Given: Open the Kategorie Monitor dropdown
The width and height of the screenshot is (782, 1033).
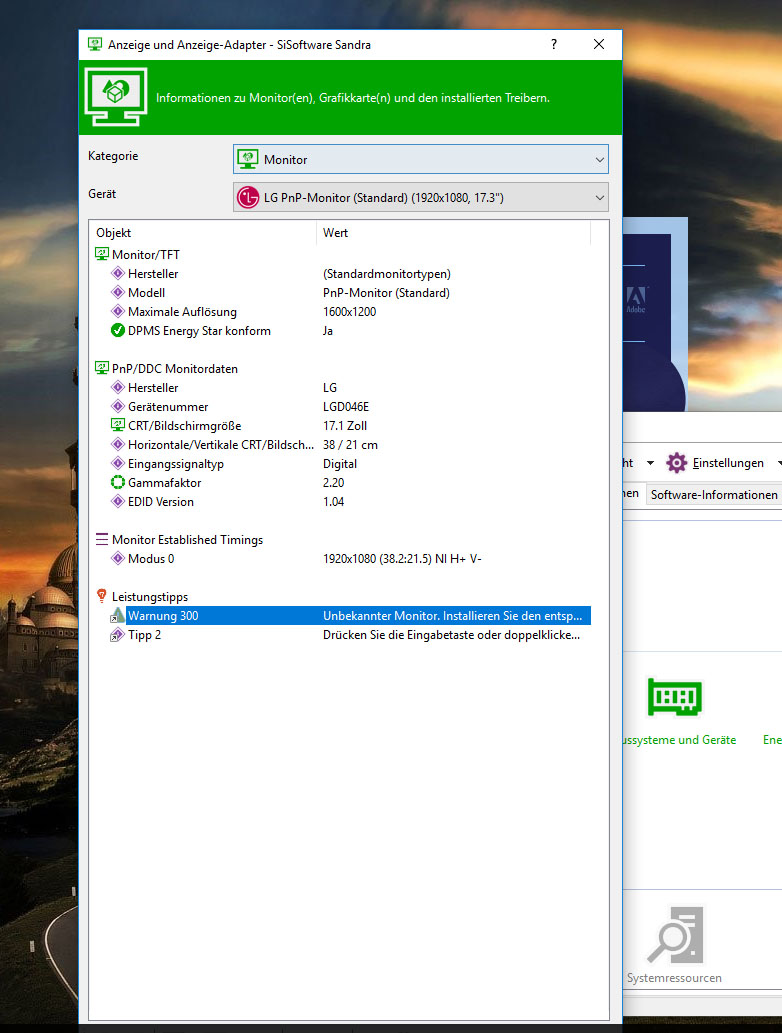Looking at the screenshot, I should click(x=420, y=159).
